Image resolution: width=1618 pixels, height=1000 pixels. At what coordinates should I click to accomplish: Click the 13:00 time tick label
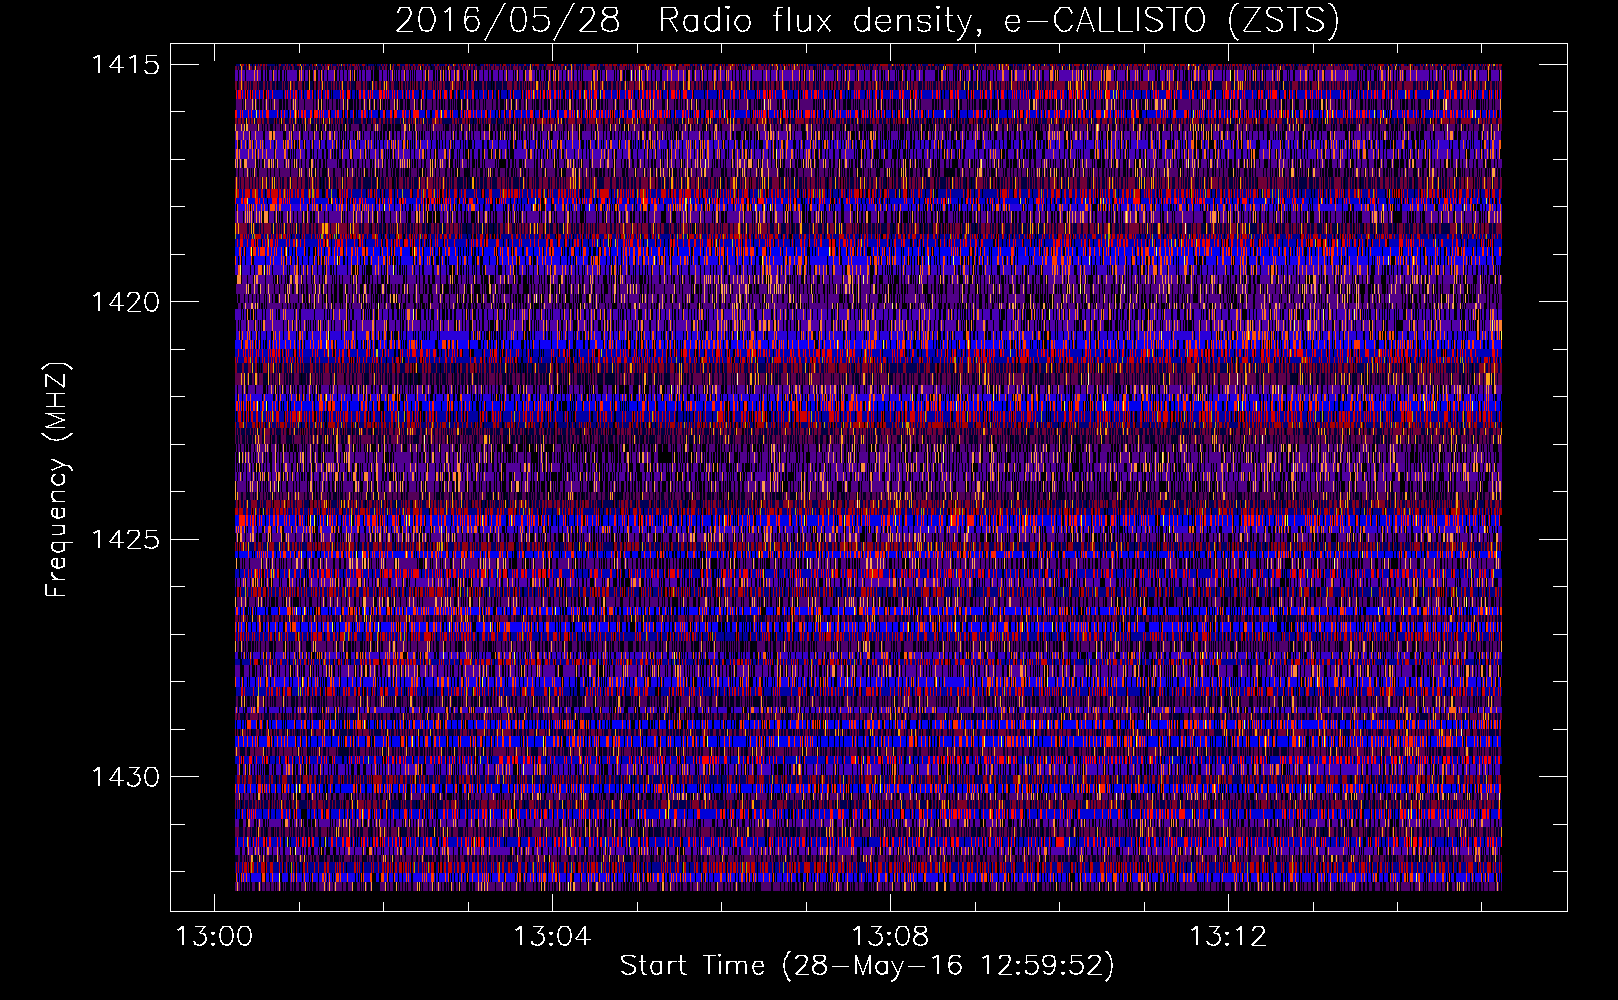click(x=214, y=937)
